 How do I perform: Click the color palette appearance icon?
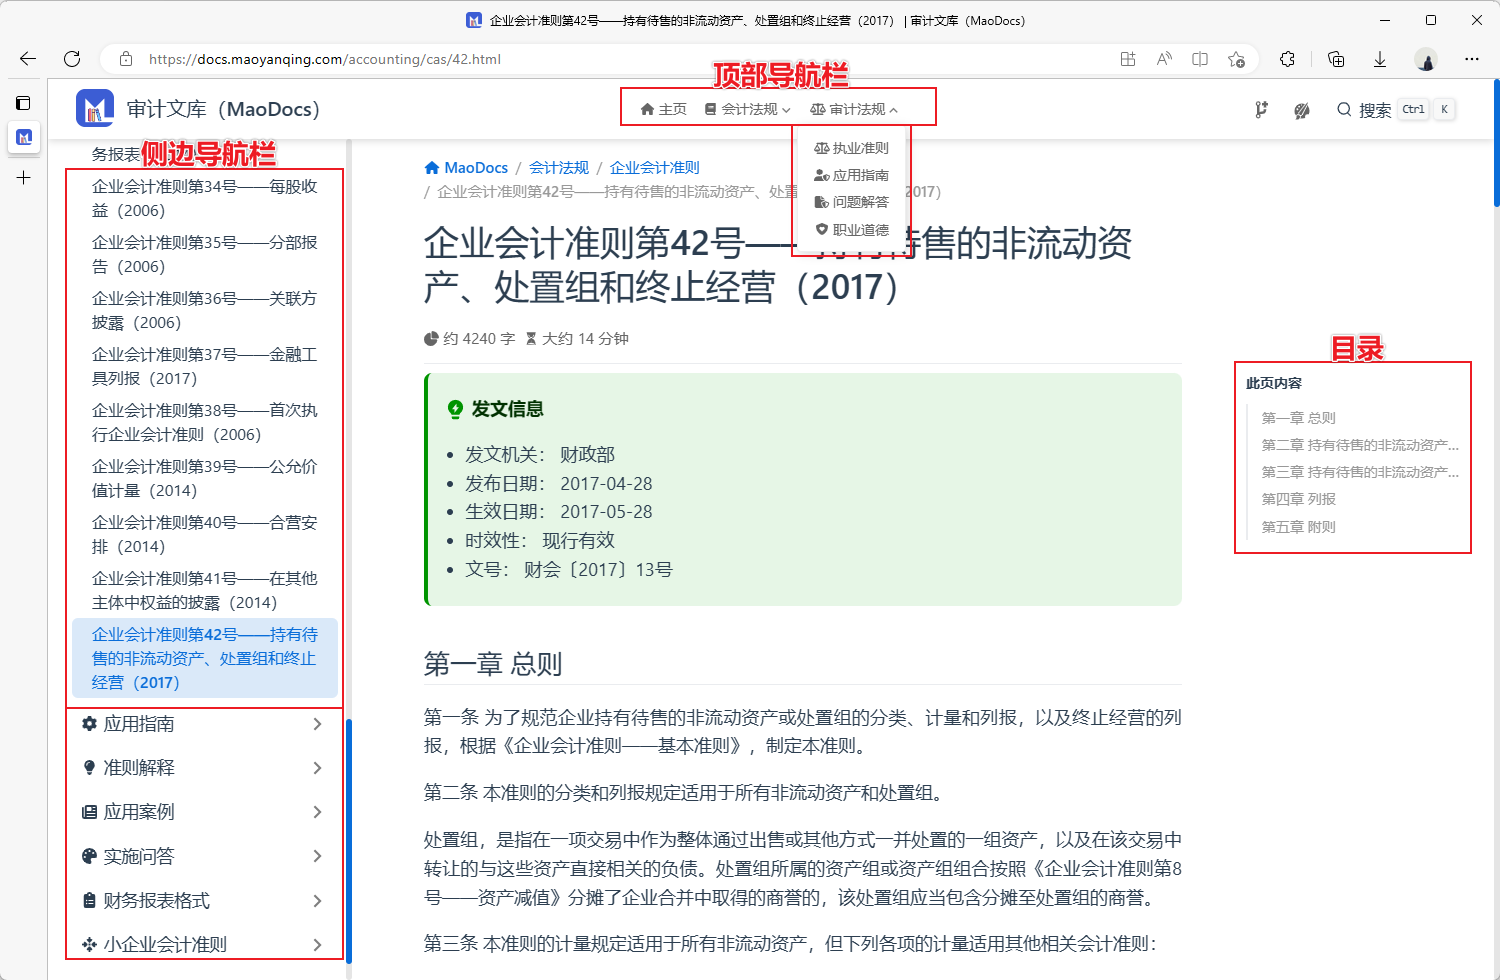click(x=1301, y=110)
